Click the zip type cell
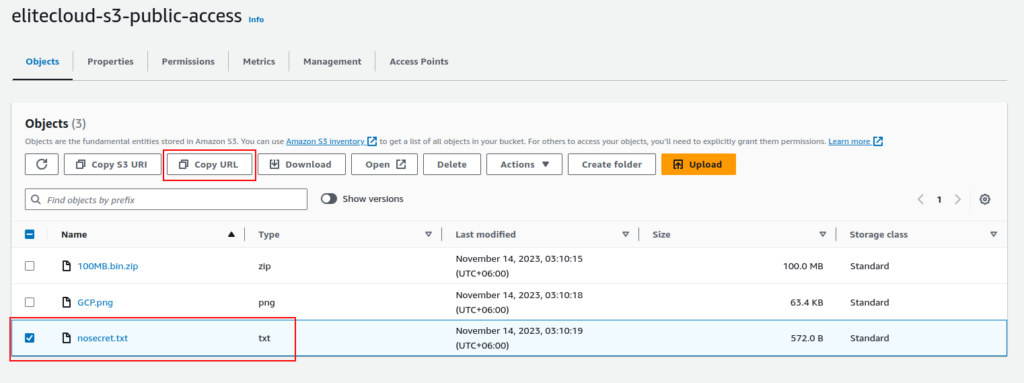Viewport: 1024px width, 383px height. tap(264, 266)
